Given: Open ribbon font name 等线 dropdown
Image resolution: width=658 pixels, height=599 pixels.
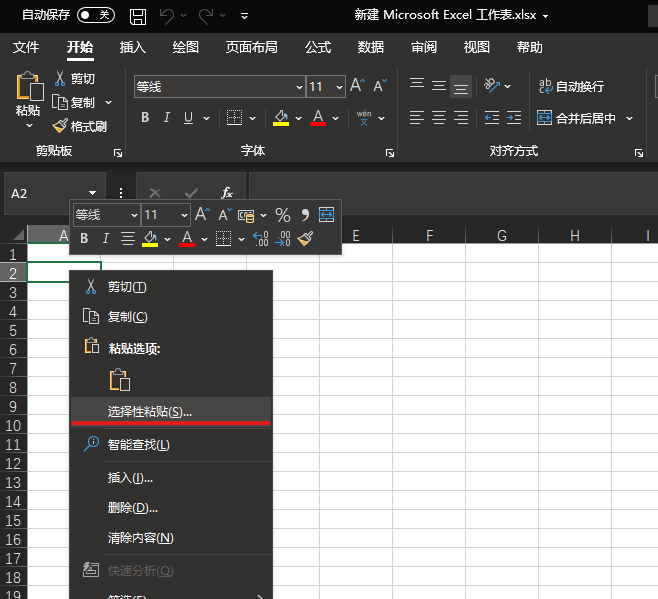Looking at the screenshot, I should pyautogui.click(x=299, y=87).
